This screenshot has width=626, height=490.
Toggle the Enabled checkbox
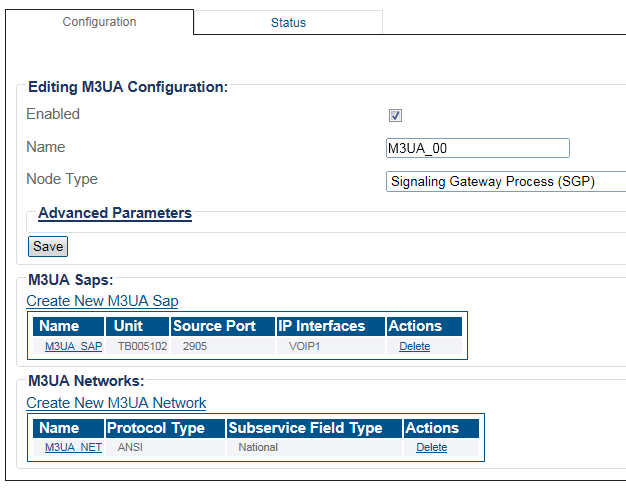coord(395,116)
